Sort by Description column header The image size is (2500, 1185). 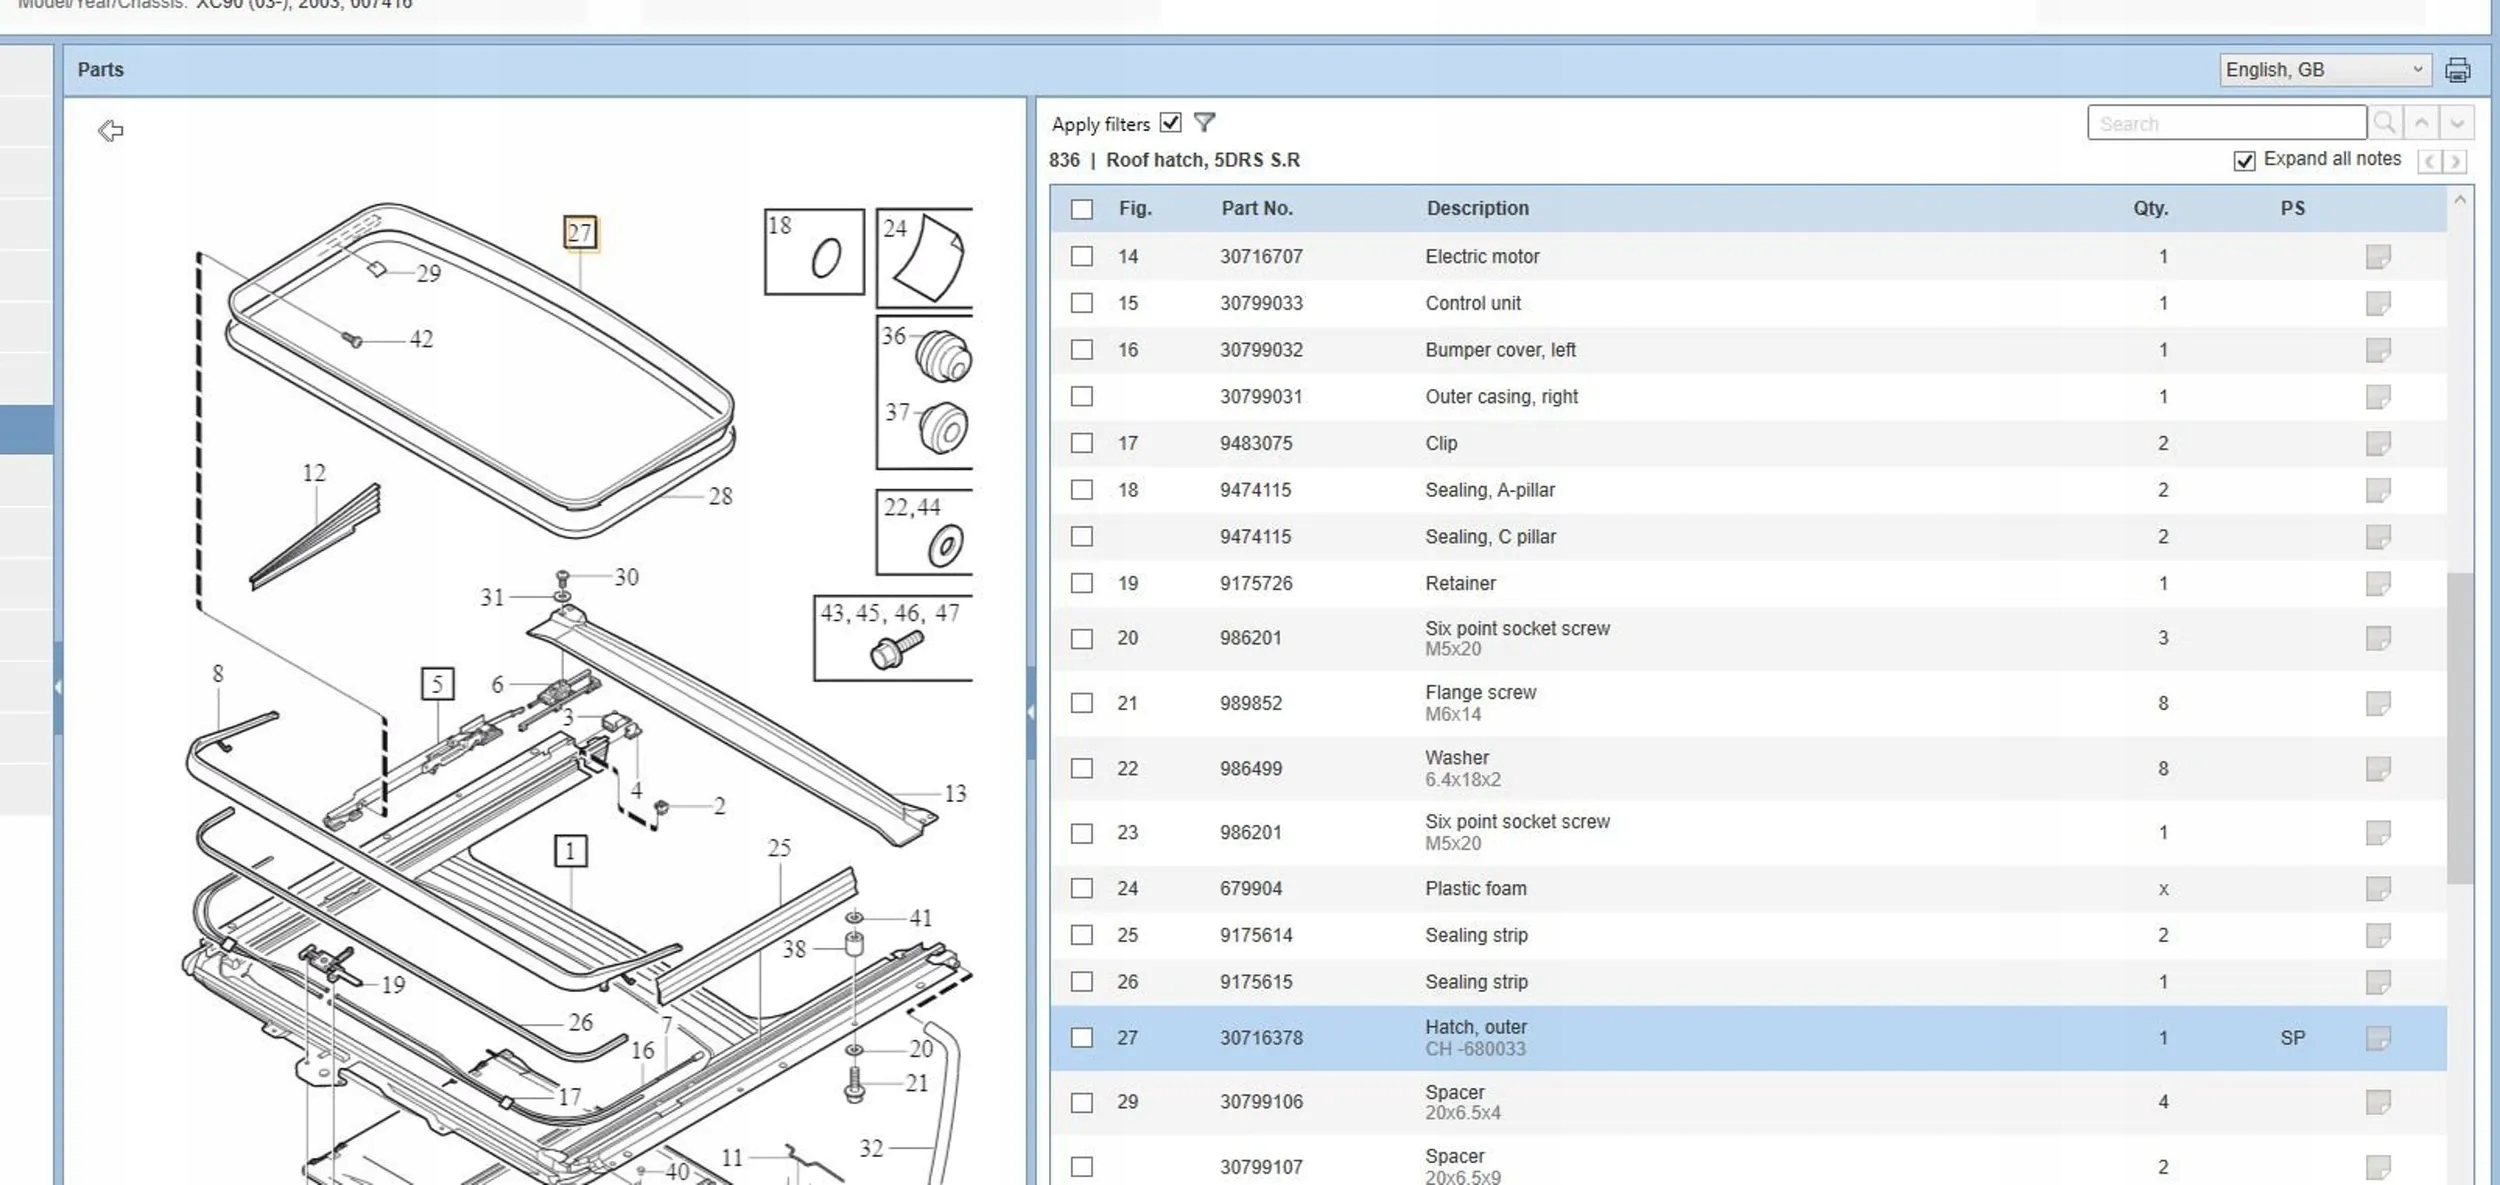pyautogui.click(x=1477, y=208)
